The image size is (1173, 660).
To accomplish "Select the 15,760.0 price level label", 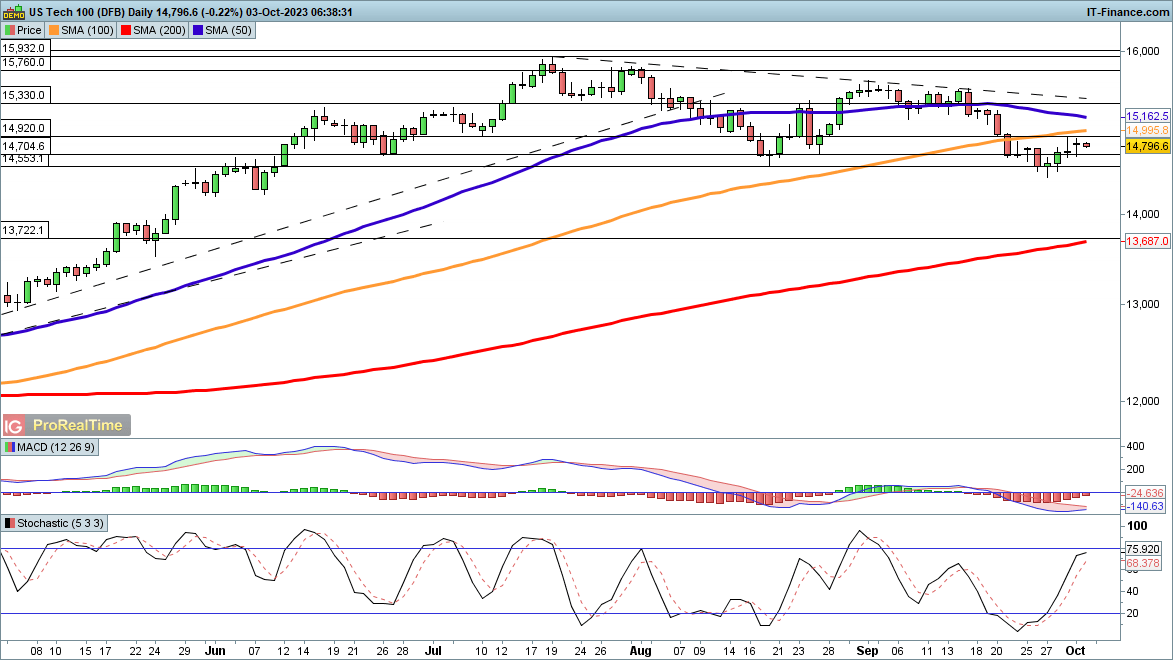I will (x=23, y=63).
